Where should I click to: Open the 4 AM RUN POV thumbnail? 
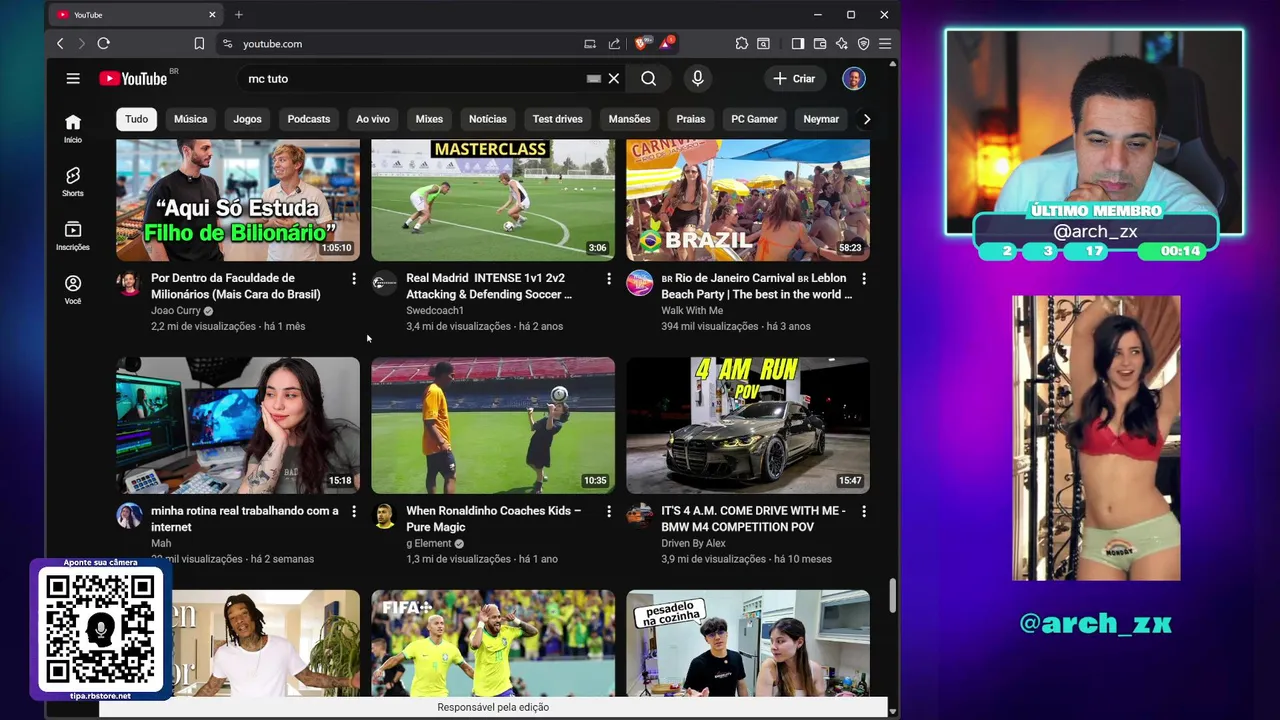point(748,425)
